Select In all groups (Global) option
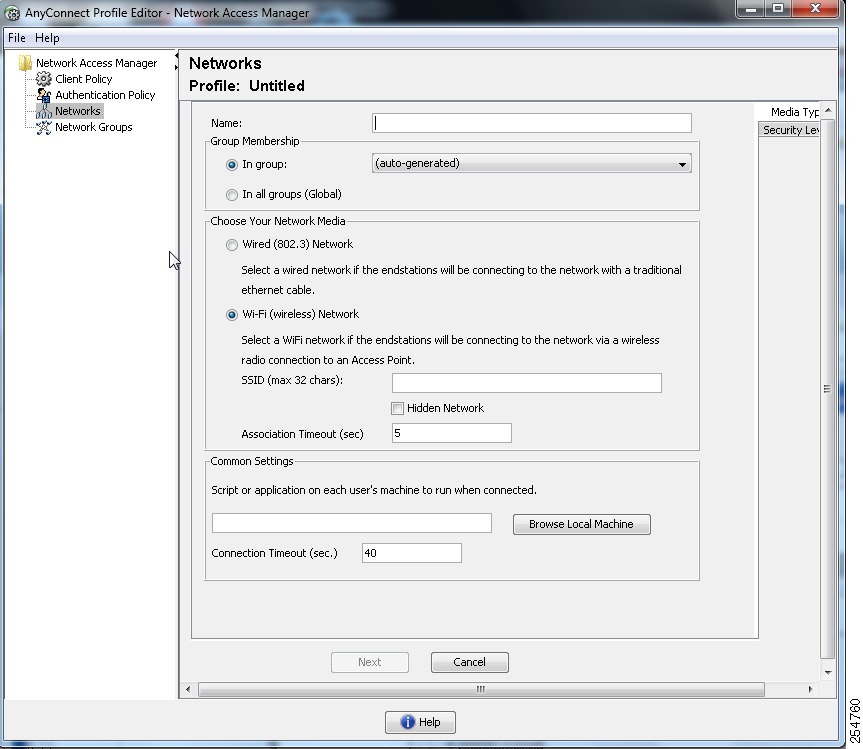This screenshot has height=749, width=863. coord(232,194)
